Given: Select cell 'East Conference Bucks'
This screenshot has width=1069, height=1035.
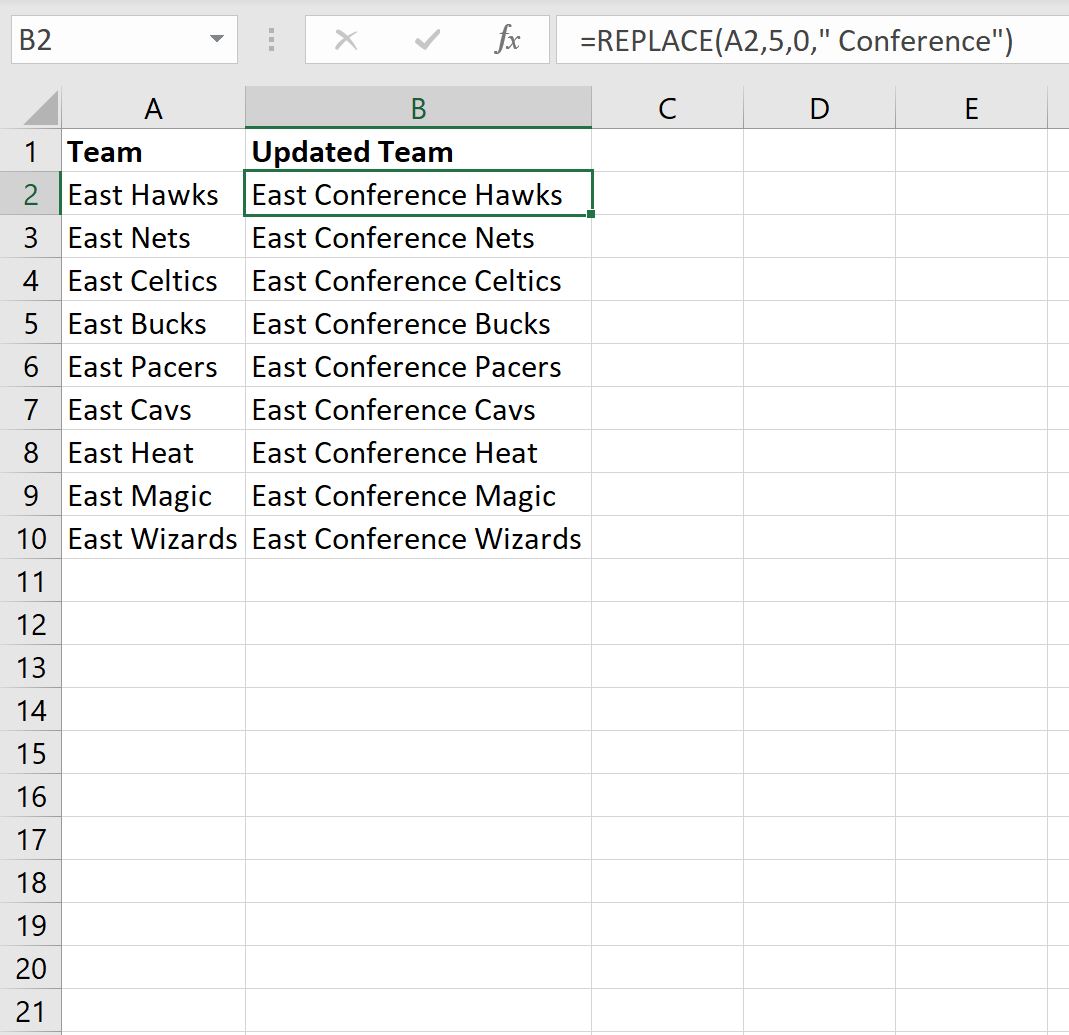Looking at the screenshot, I should [419, 323].
